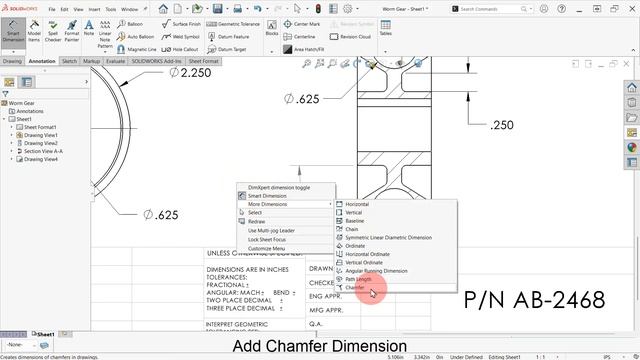
Task: Open the File menu
Action: tap(52, 9)
